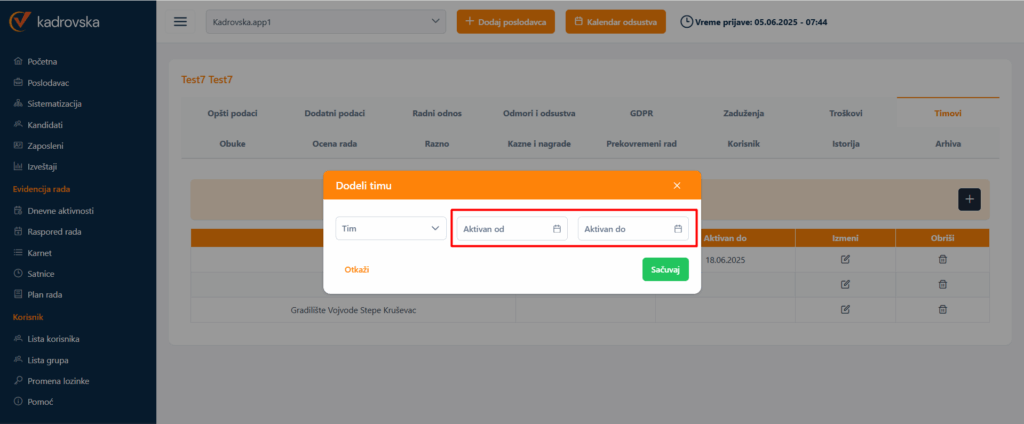
Task: Click the black plus add button
Action: click(x=969, y=199)
